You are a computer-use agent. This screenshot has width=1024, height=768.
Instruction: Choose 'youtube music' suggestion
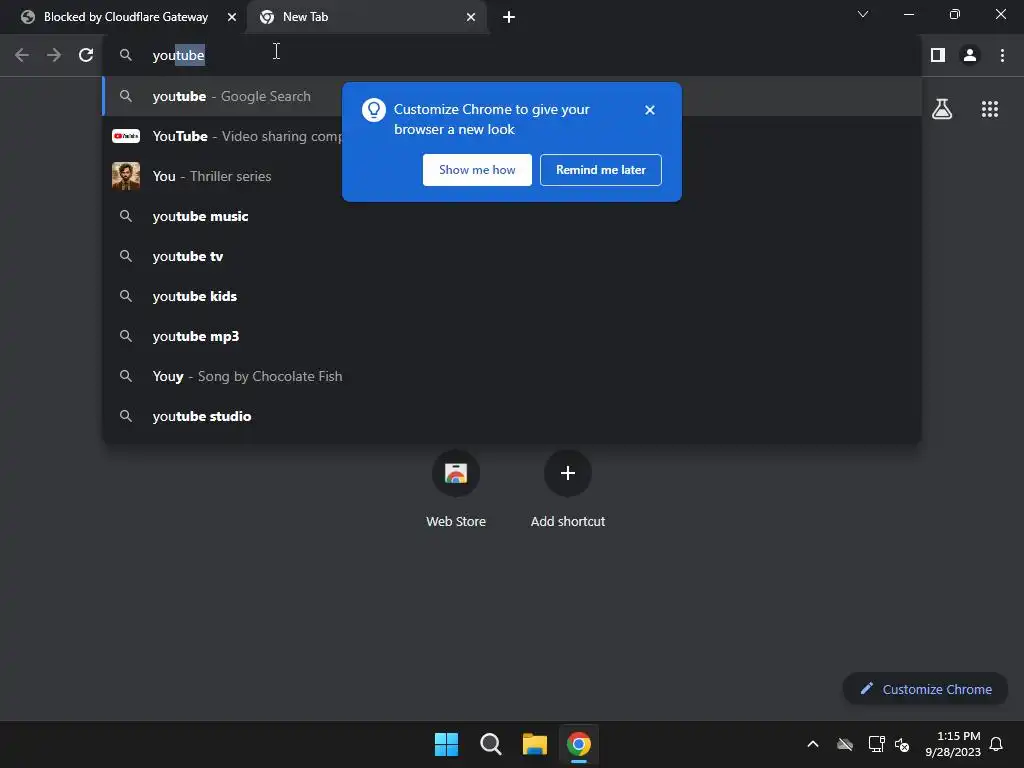click(x=512, y=216)
